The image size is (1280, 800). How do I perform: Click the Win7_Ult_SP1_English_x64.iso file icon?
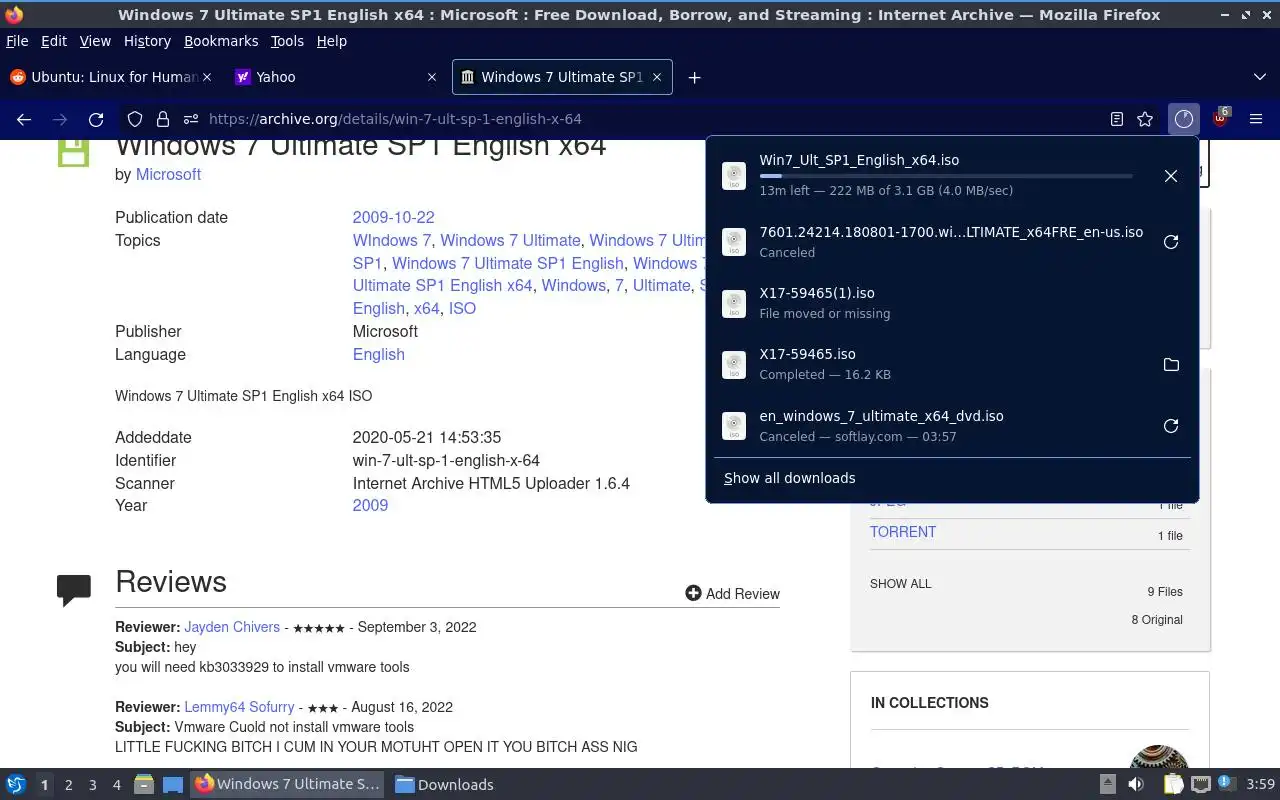tap(734, 176)
